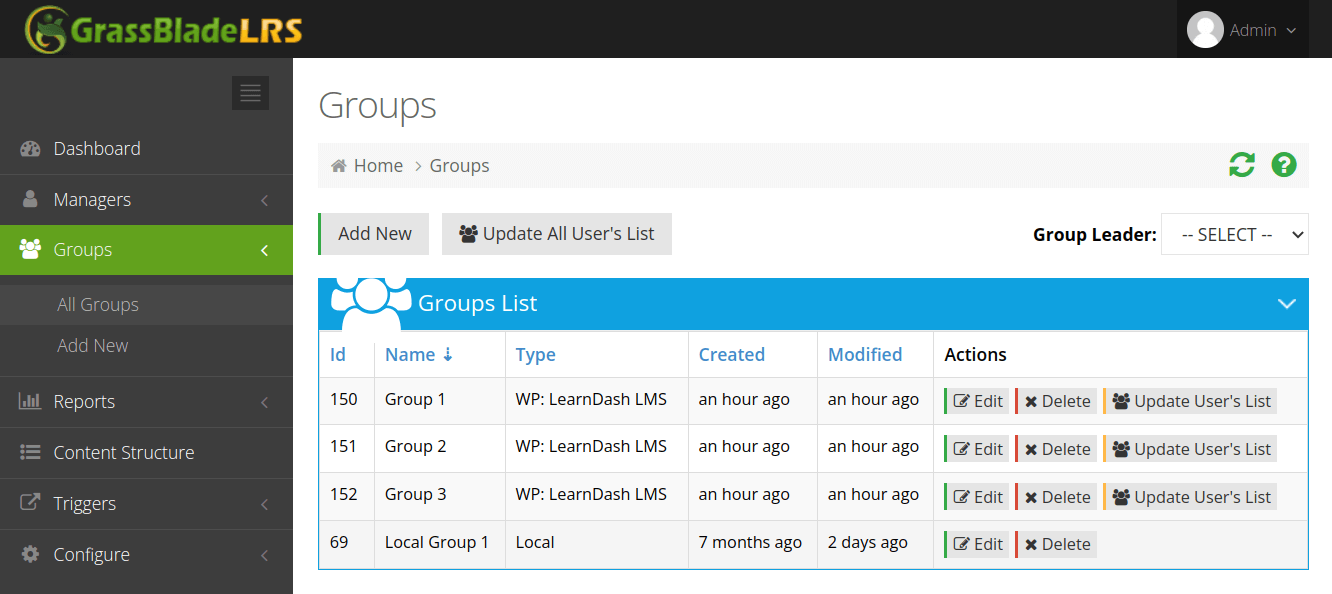
Task: Click the Dashboard gauge icon
Action: [30, 149]
